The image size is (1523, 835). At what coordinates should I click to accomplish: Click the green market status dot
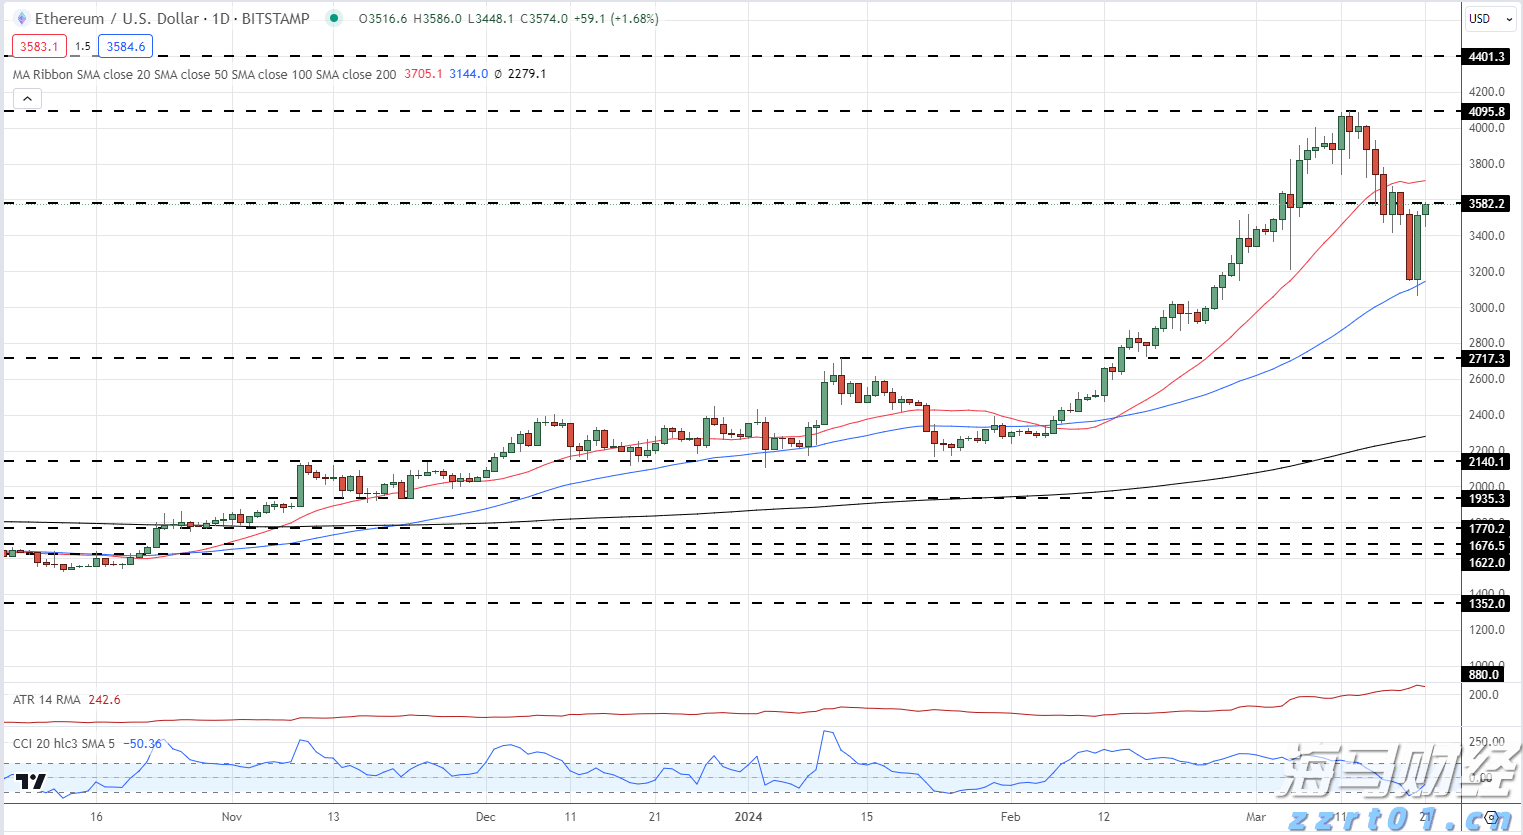(x=334, y=18)
